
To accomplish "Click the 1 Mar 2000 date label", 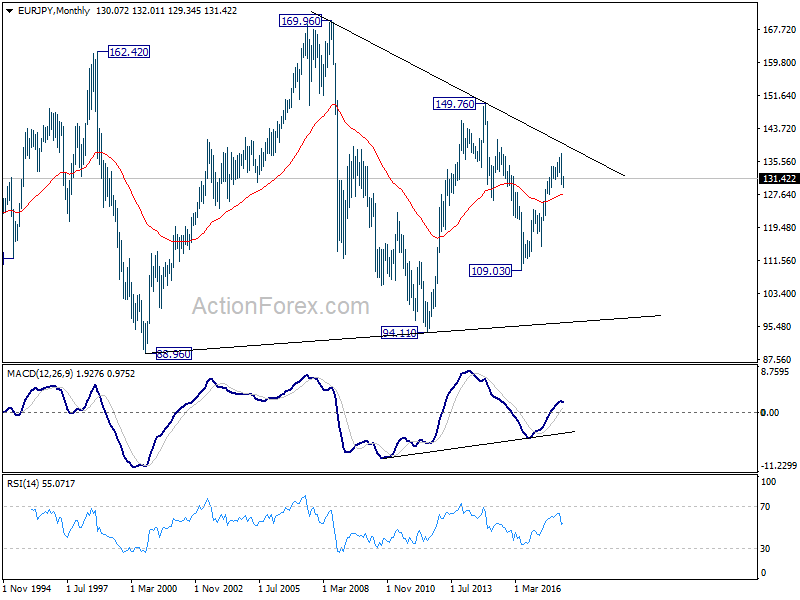I will pos(154,588).
